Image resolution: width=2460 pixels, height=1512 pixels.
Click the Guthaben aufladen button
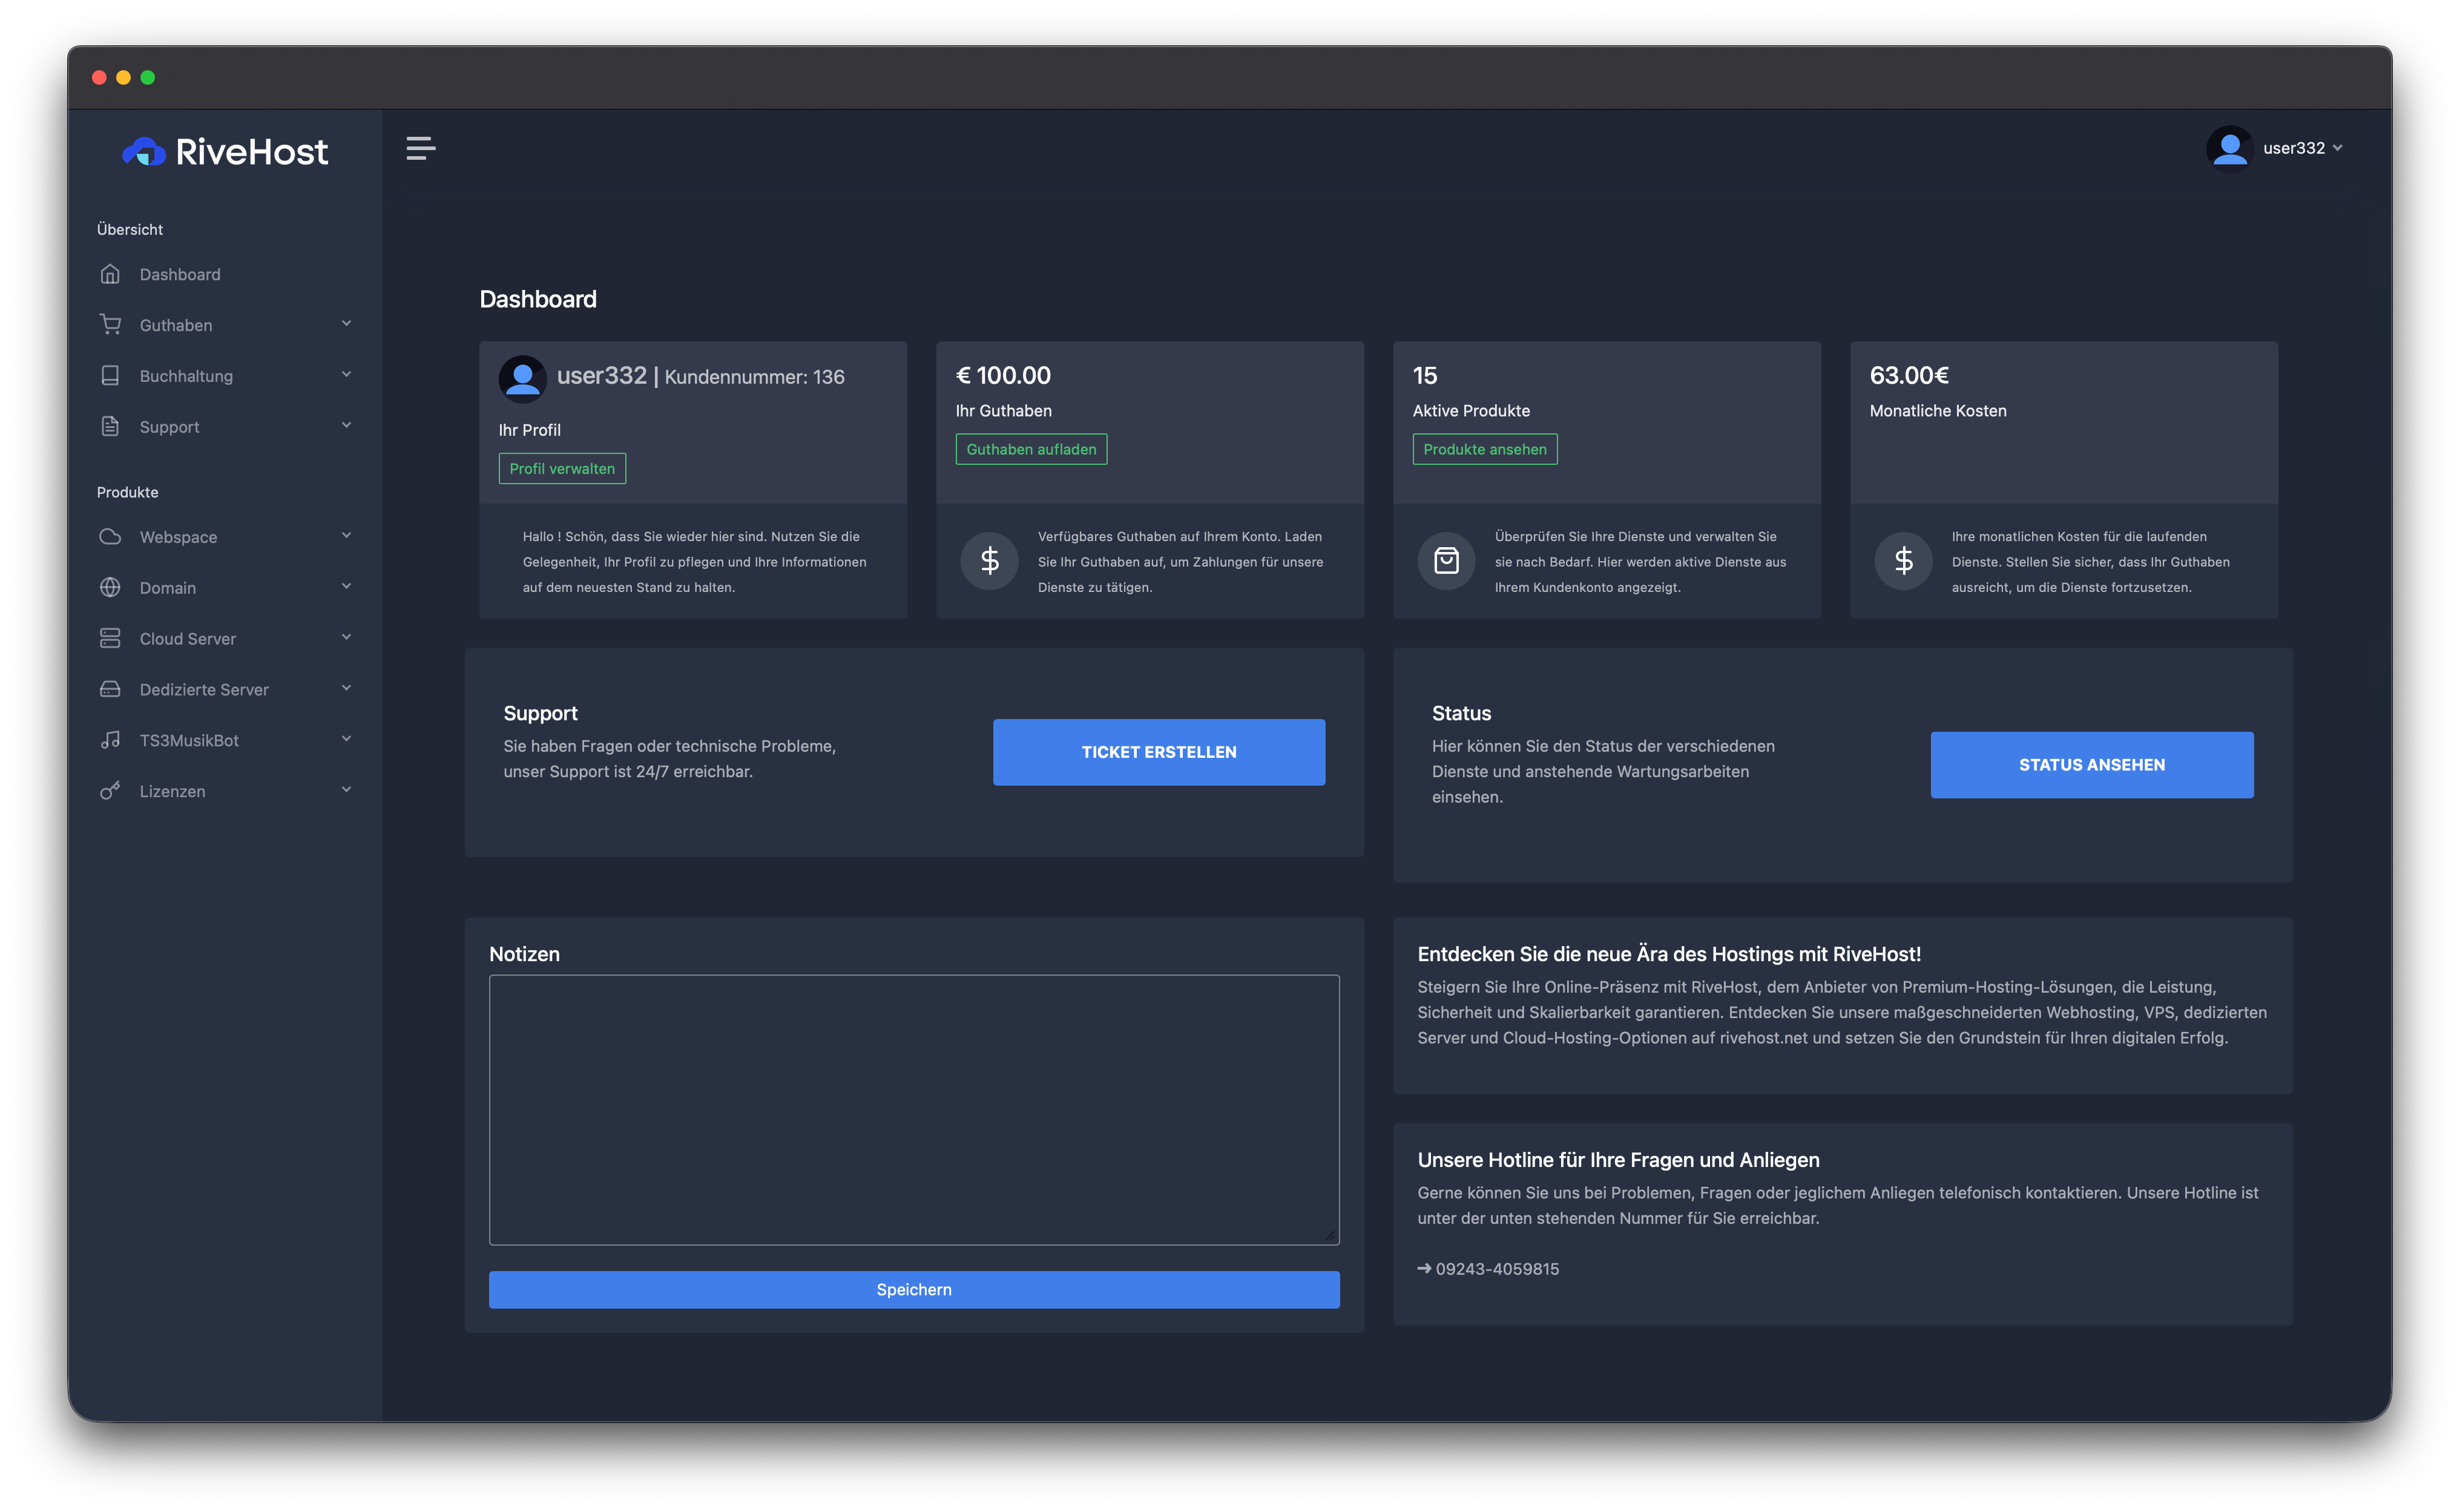(1031, 450)
